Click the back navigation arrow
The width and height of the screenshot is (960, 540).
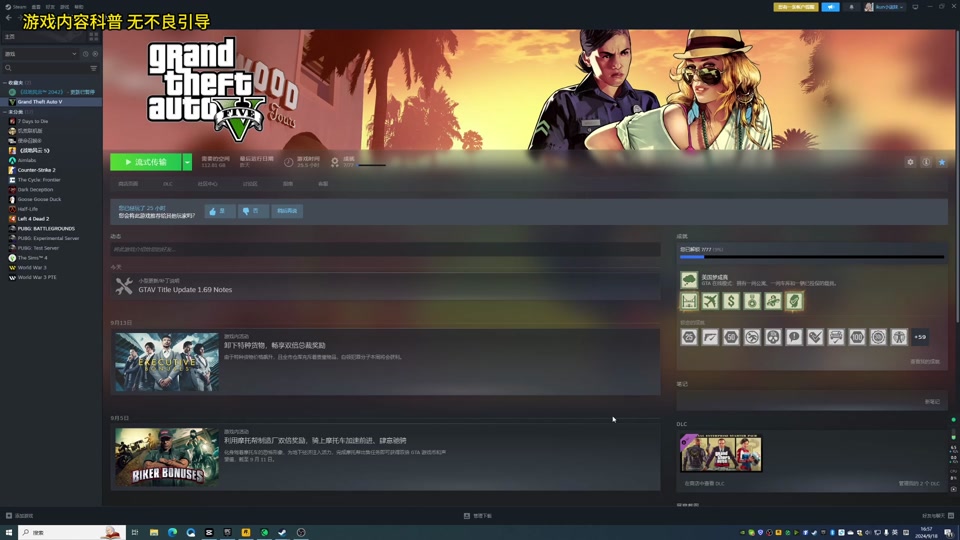pyautogui.click(x=9, y=18)
